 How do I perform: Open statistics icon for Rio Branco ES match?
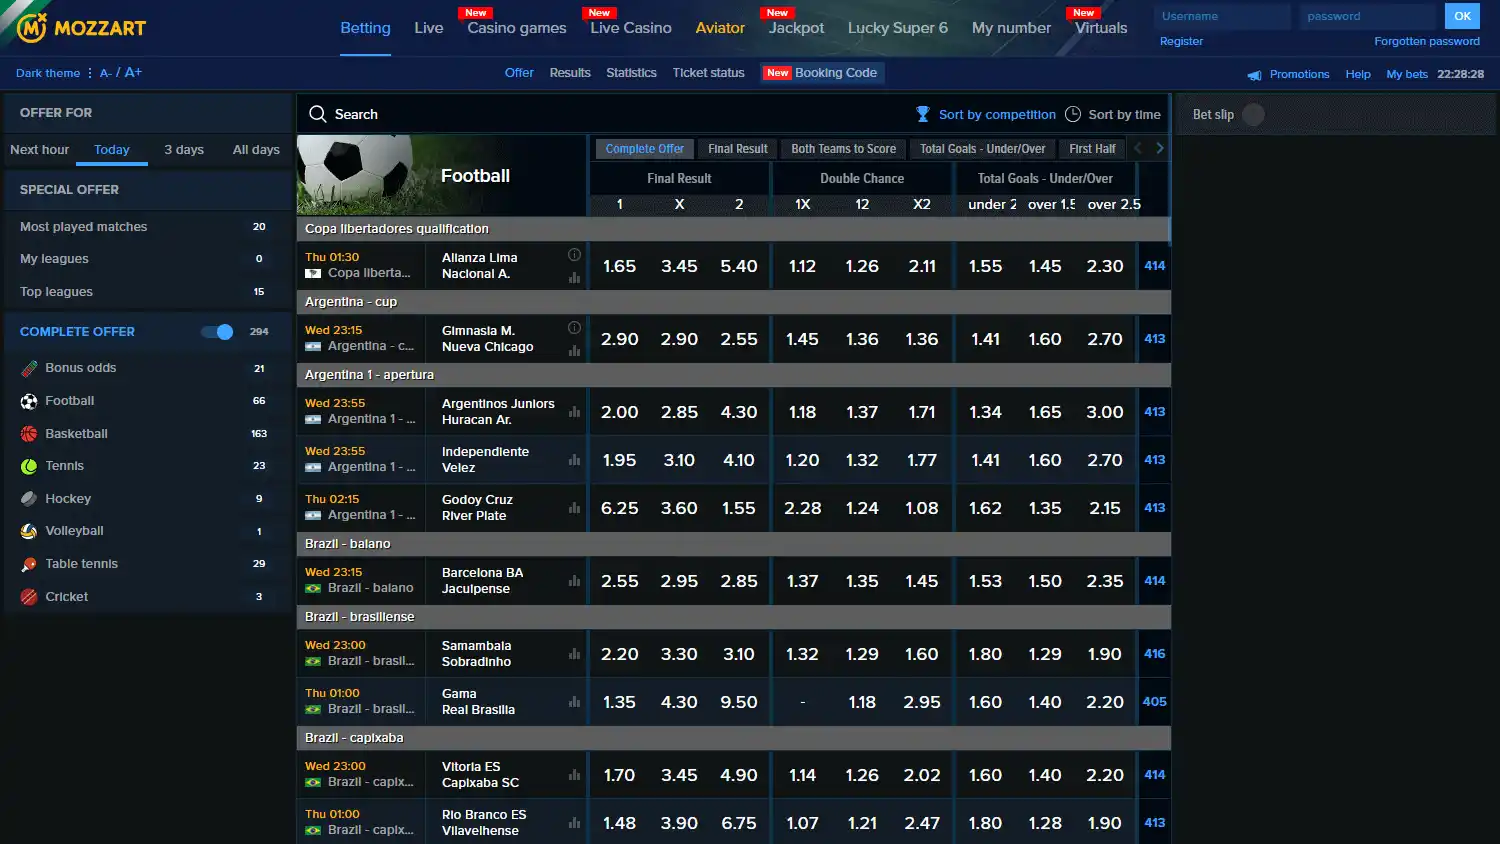[x=574, y=823]
